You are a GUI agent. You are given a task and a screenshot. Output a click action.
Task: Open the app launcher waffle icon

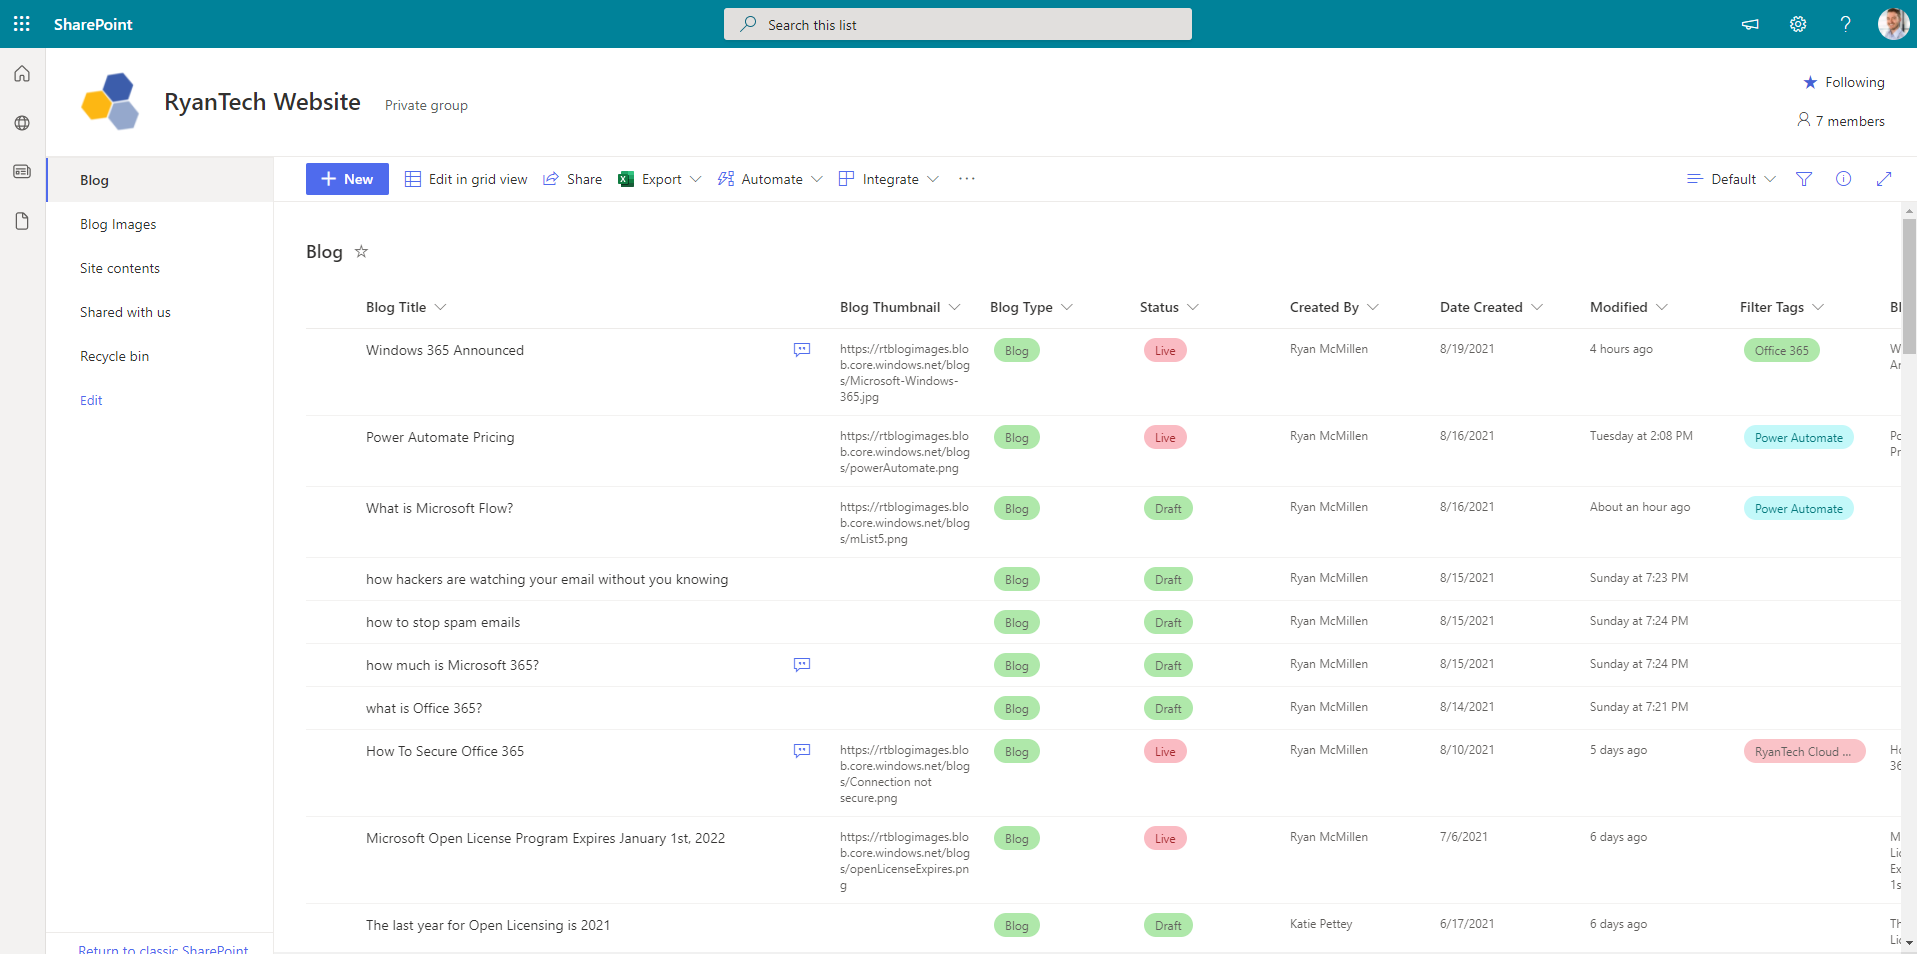(22, 24)
